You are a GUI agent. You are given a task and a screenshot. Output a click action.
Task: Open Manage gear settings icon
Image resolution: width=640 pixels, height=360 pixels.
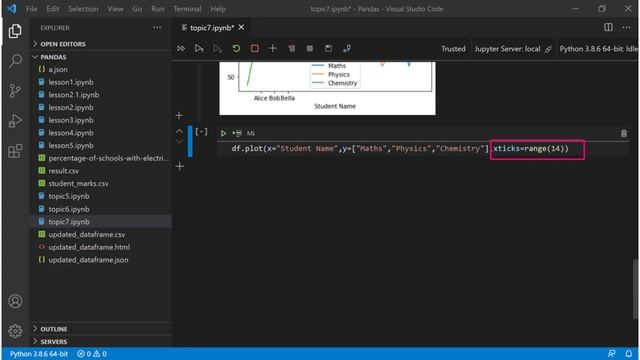coord(15,331)
